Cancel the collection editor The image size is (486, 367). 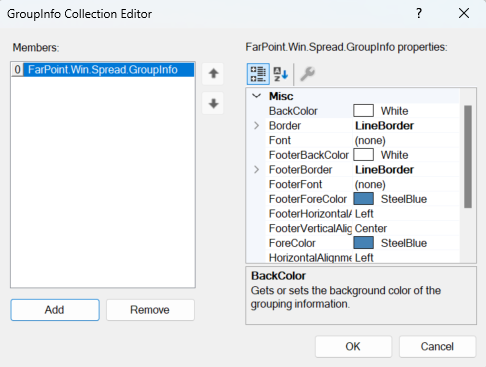point(437,347)
